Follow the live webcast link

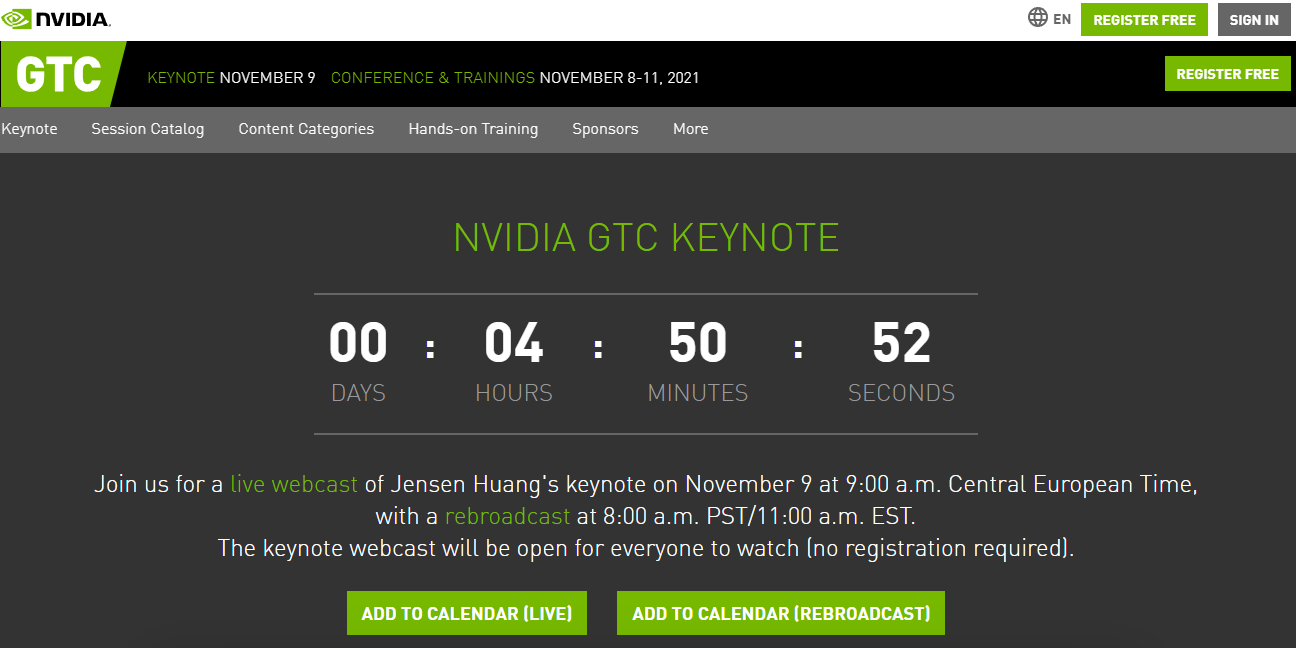tap(294, 484)
